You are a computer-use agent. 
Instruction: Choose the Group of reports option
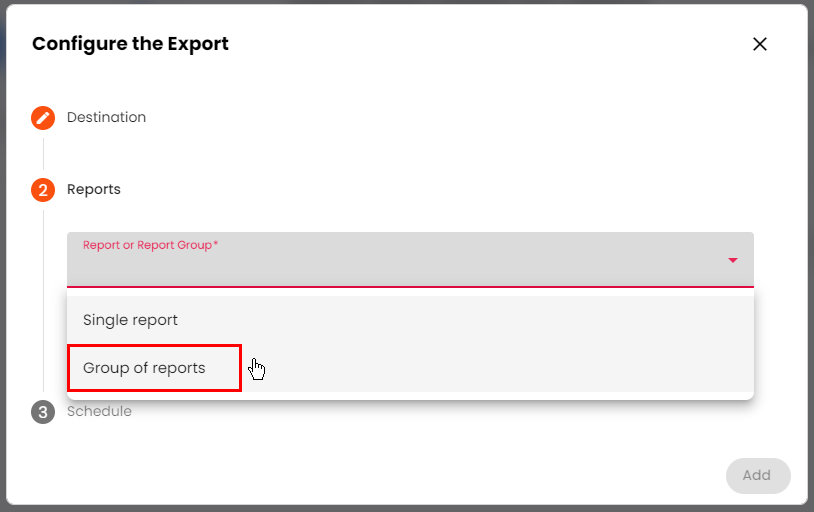(x=144, y=368)
